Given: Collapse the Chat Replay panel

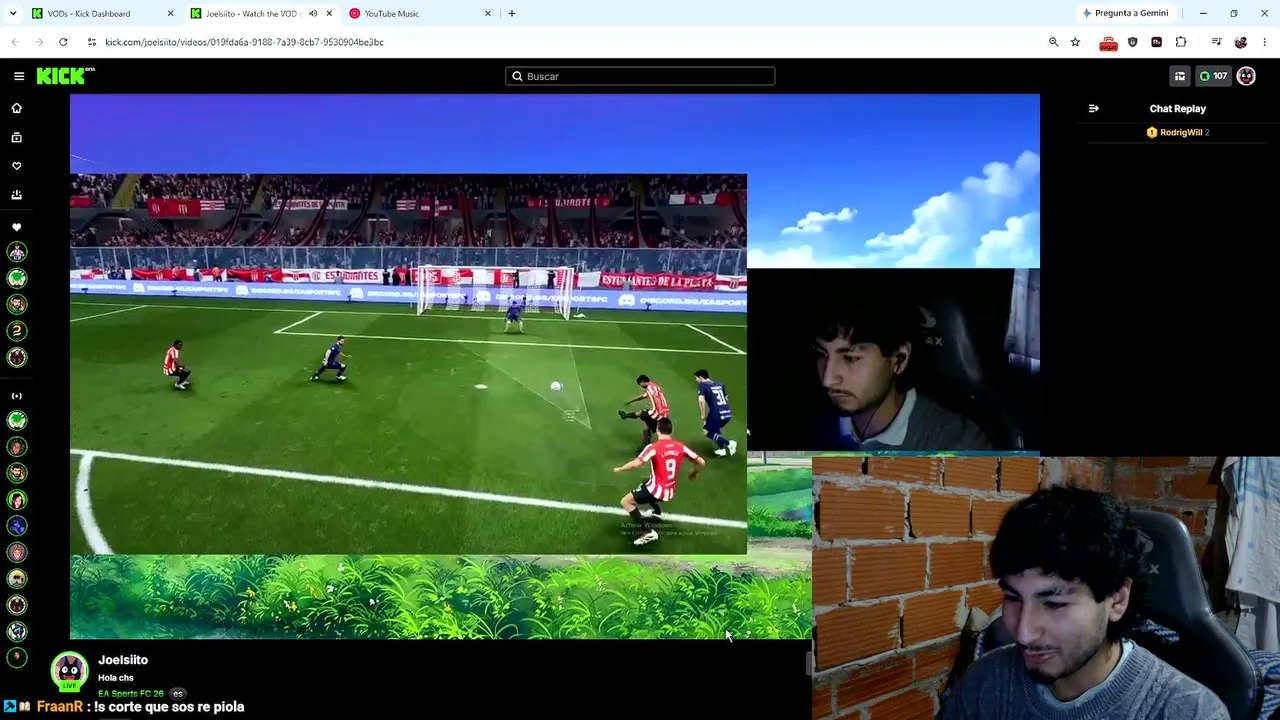Looking at the screenshot, I should 1093,108.
